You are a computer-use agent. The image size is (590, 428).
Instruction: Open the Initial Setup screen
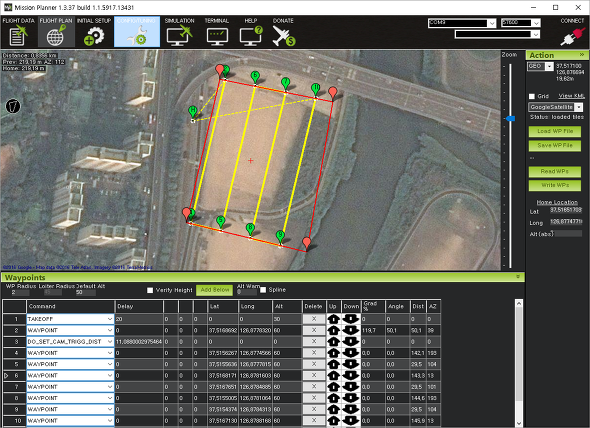pyautogui.click(x=94, y=32)
